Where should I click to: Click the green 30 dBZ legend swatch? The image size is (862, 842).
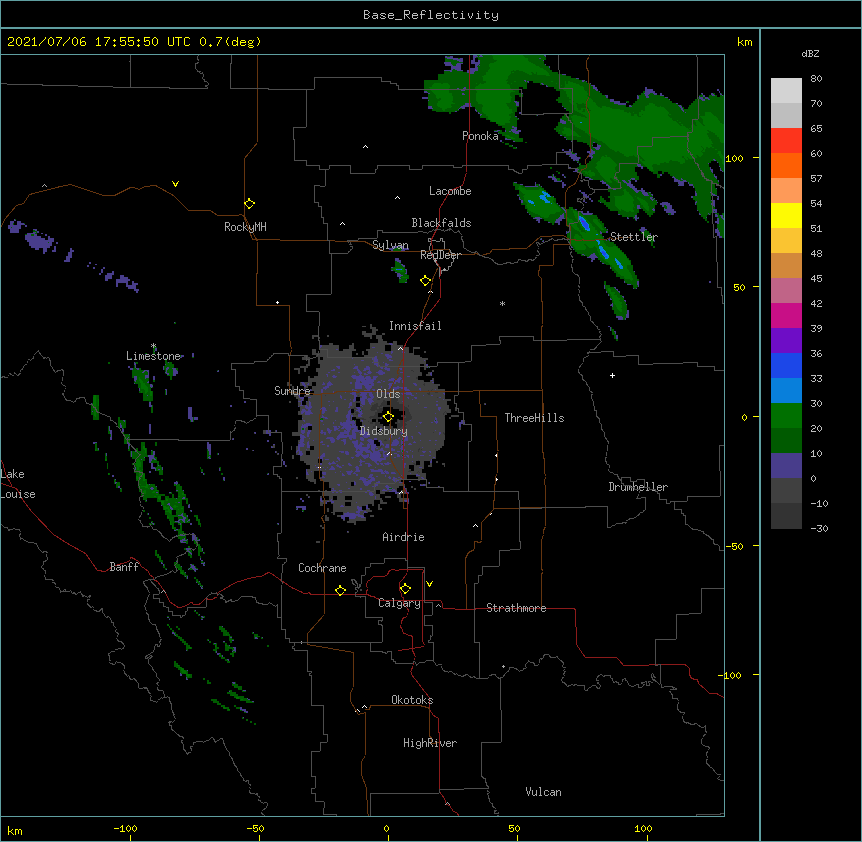[x=786, y=416]
